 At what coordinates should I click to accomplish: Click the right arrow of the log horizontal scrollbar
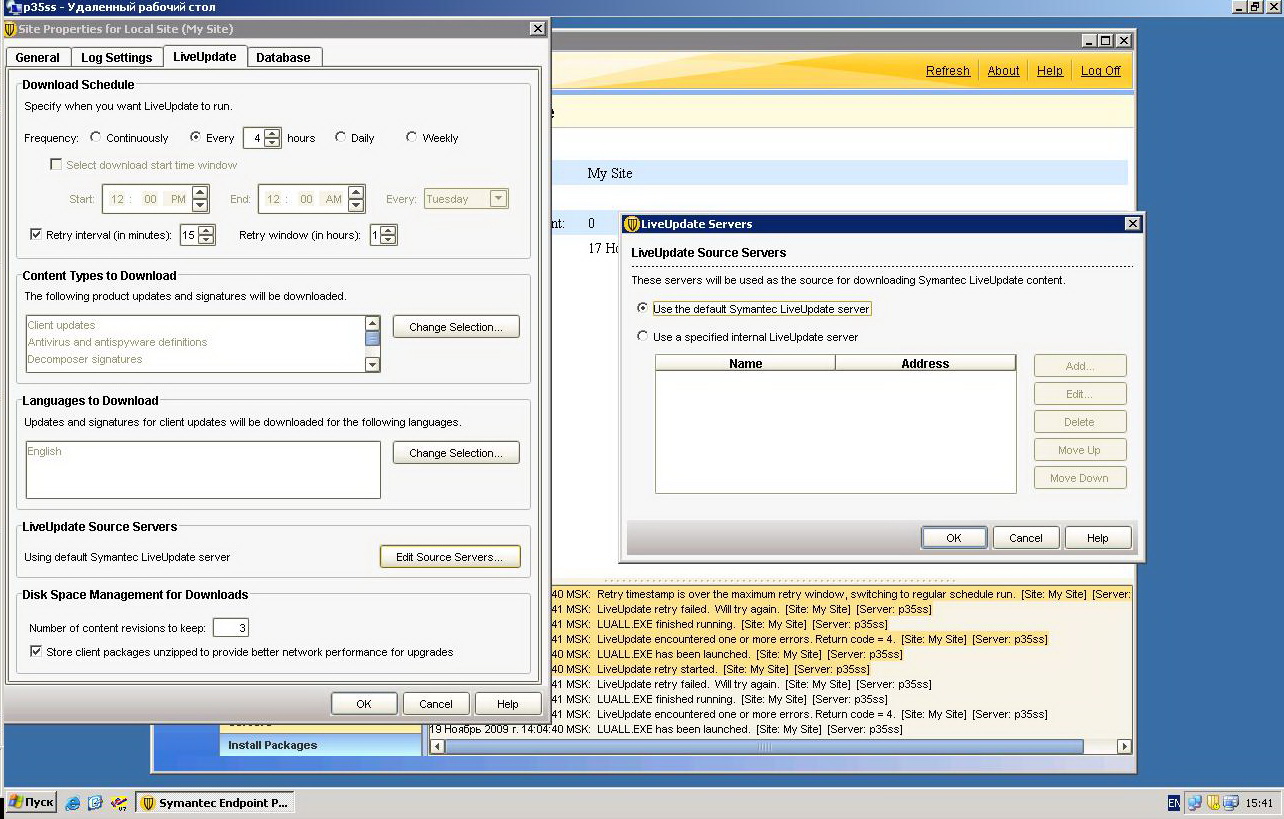coord(1124,747)
